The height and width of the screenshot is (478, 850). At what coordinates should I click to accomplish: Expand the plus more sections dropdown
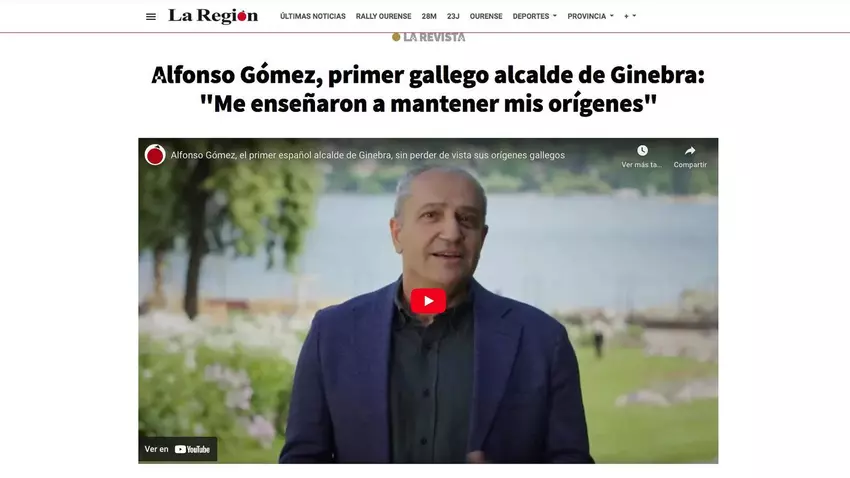click(630, 16)
